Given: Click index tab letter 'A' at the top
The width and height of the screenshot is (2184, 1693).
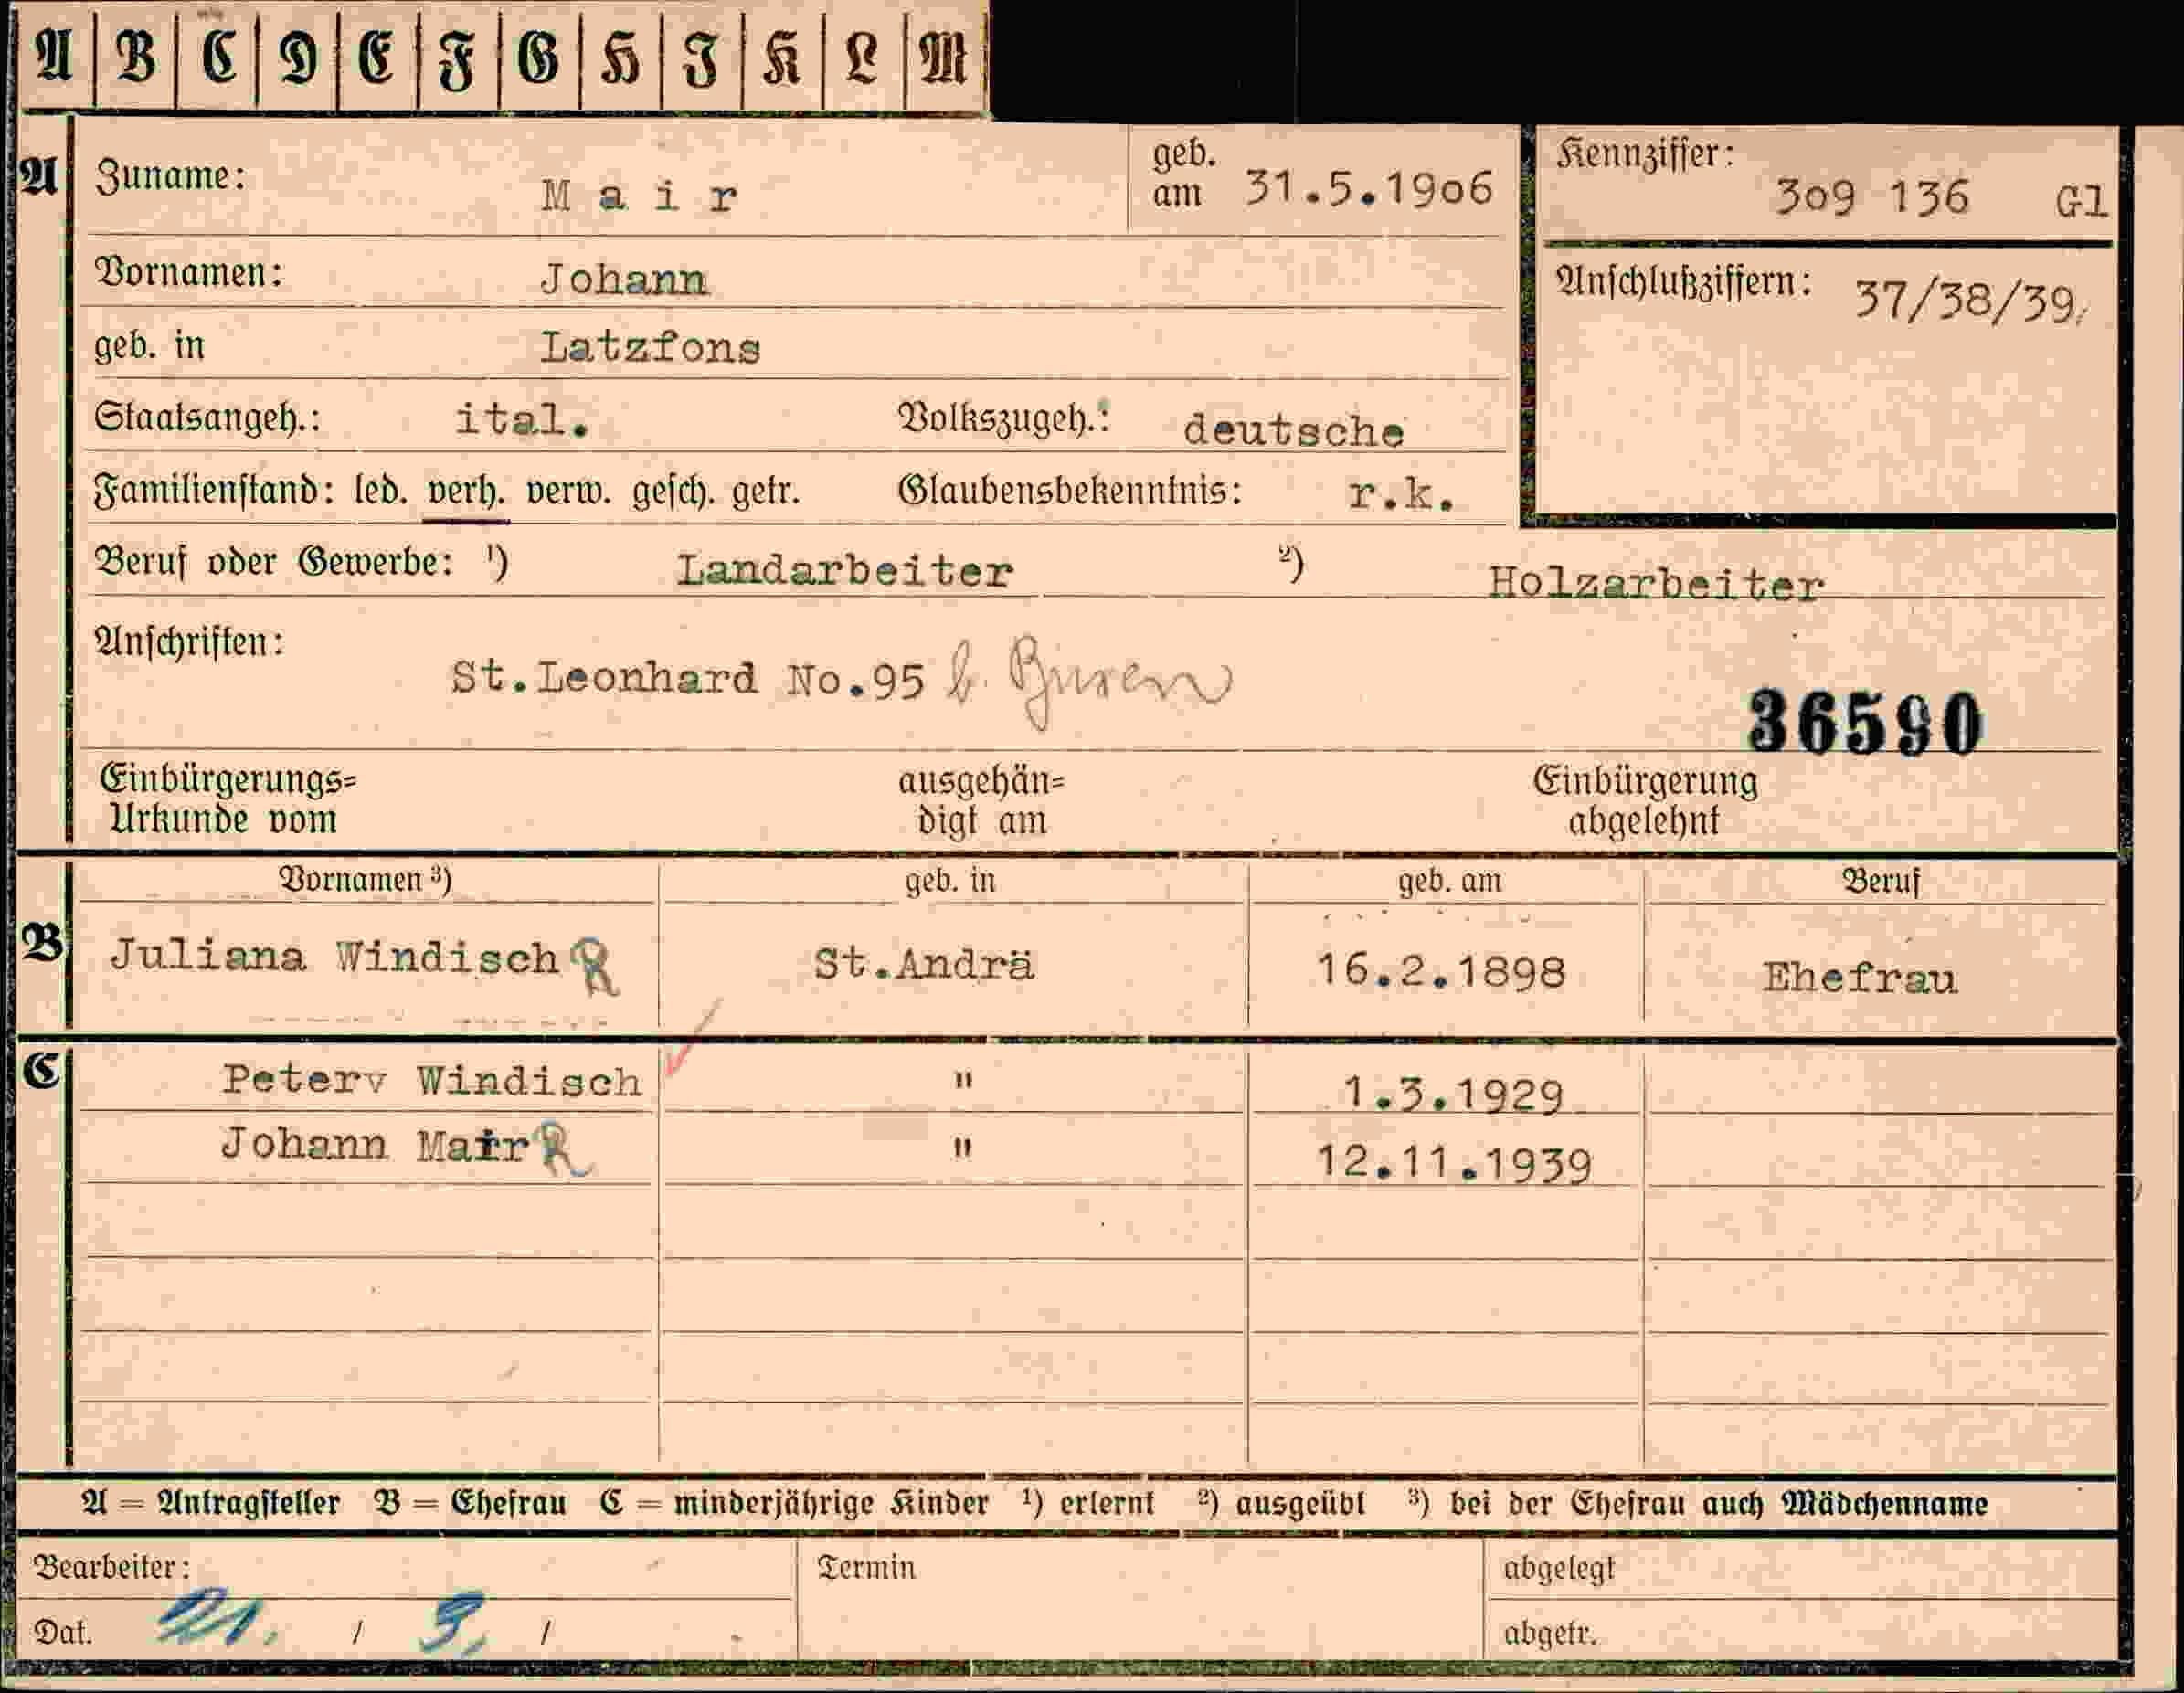Looking at the screenshot, I should 54,56.
